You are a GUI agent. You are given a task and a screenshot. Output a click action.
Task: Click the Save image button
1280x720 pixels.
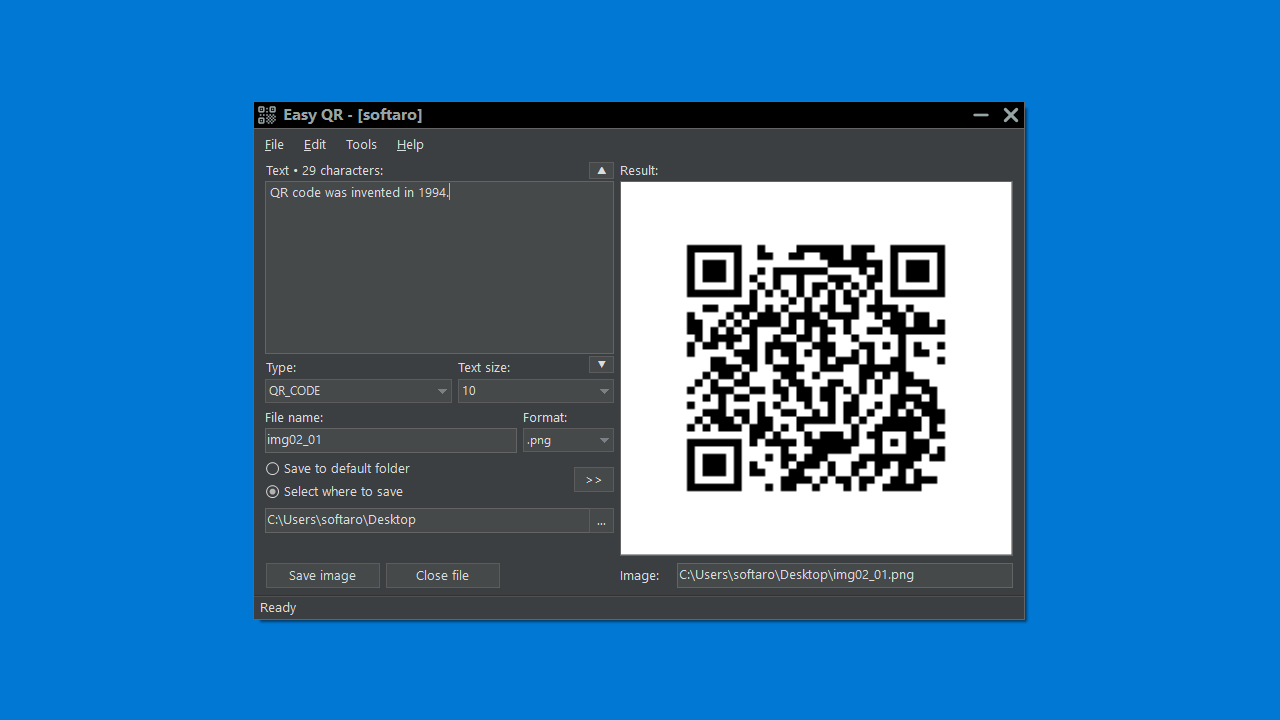[x=323, y=575]
